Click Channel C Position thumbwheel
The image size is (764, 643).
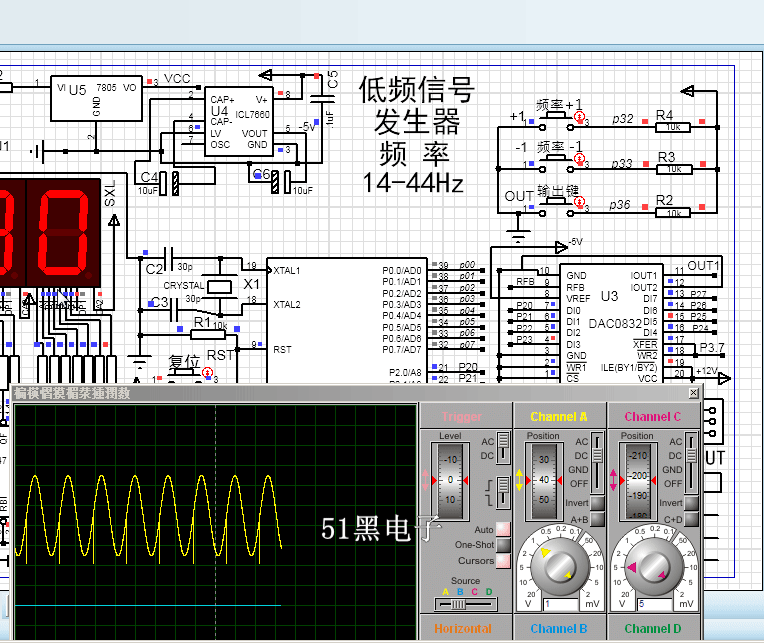[x=639, y=480]
